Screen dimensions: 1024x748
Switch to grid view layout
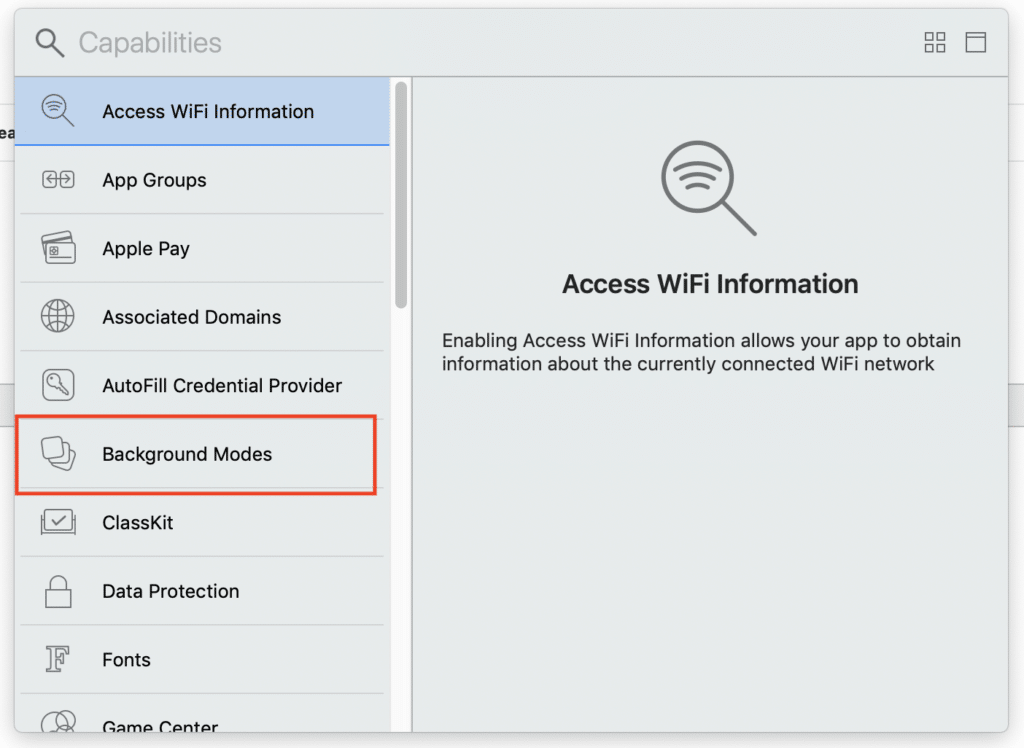[x=935, y=42]
